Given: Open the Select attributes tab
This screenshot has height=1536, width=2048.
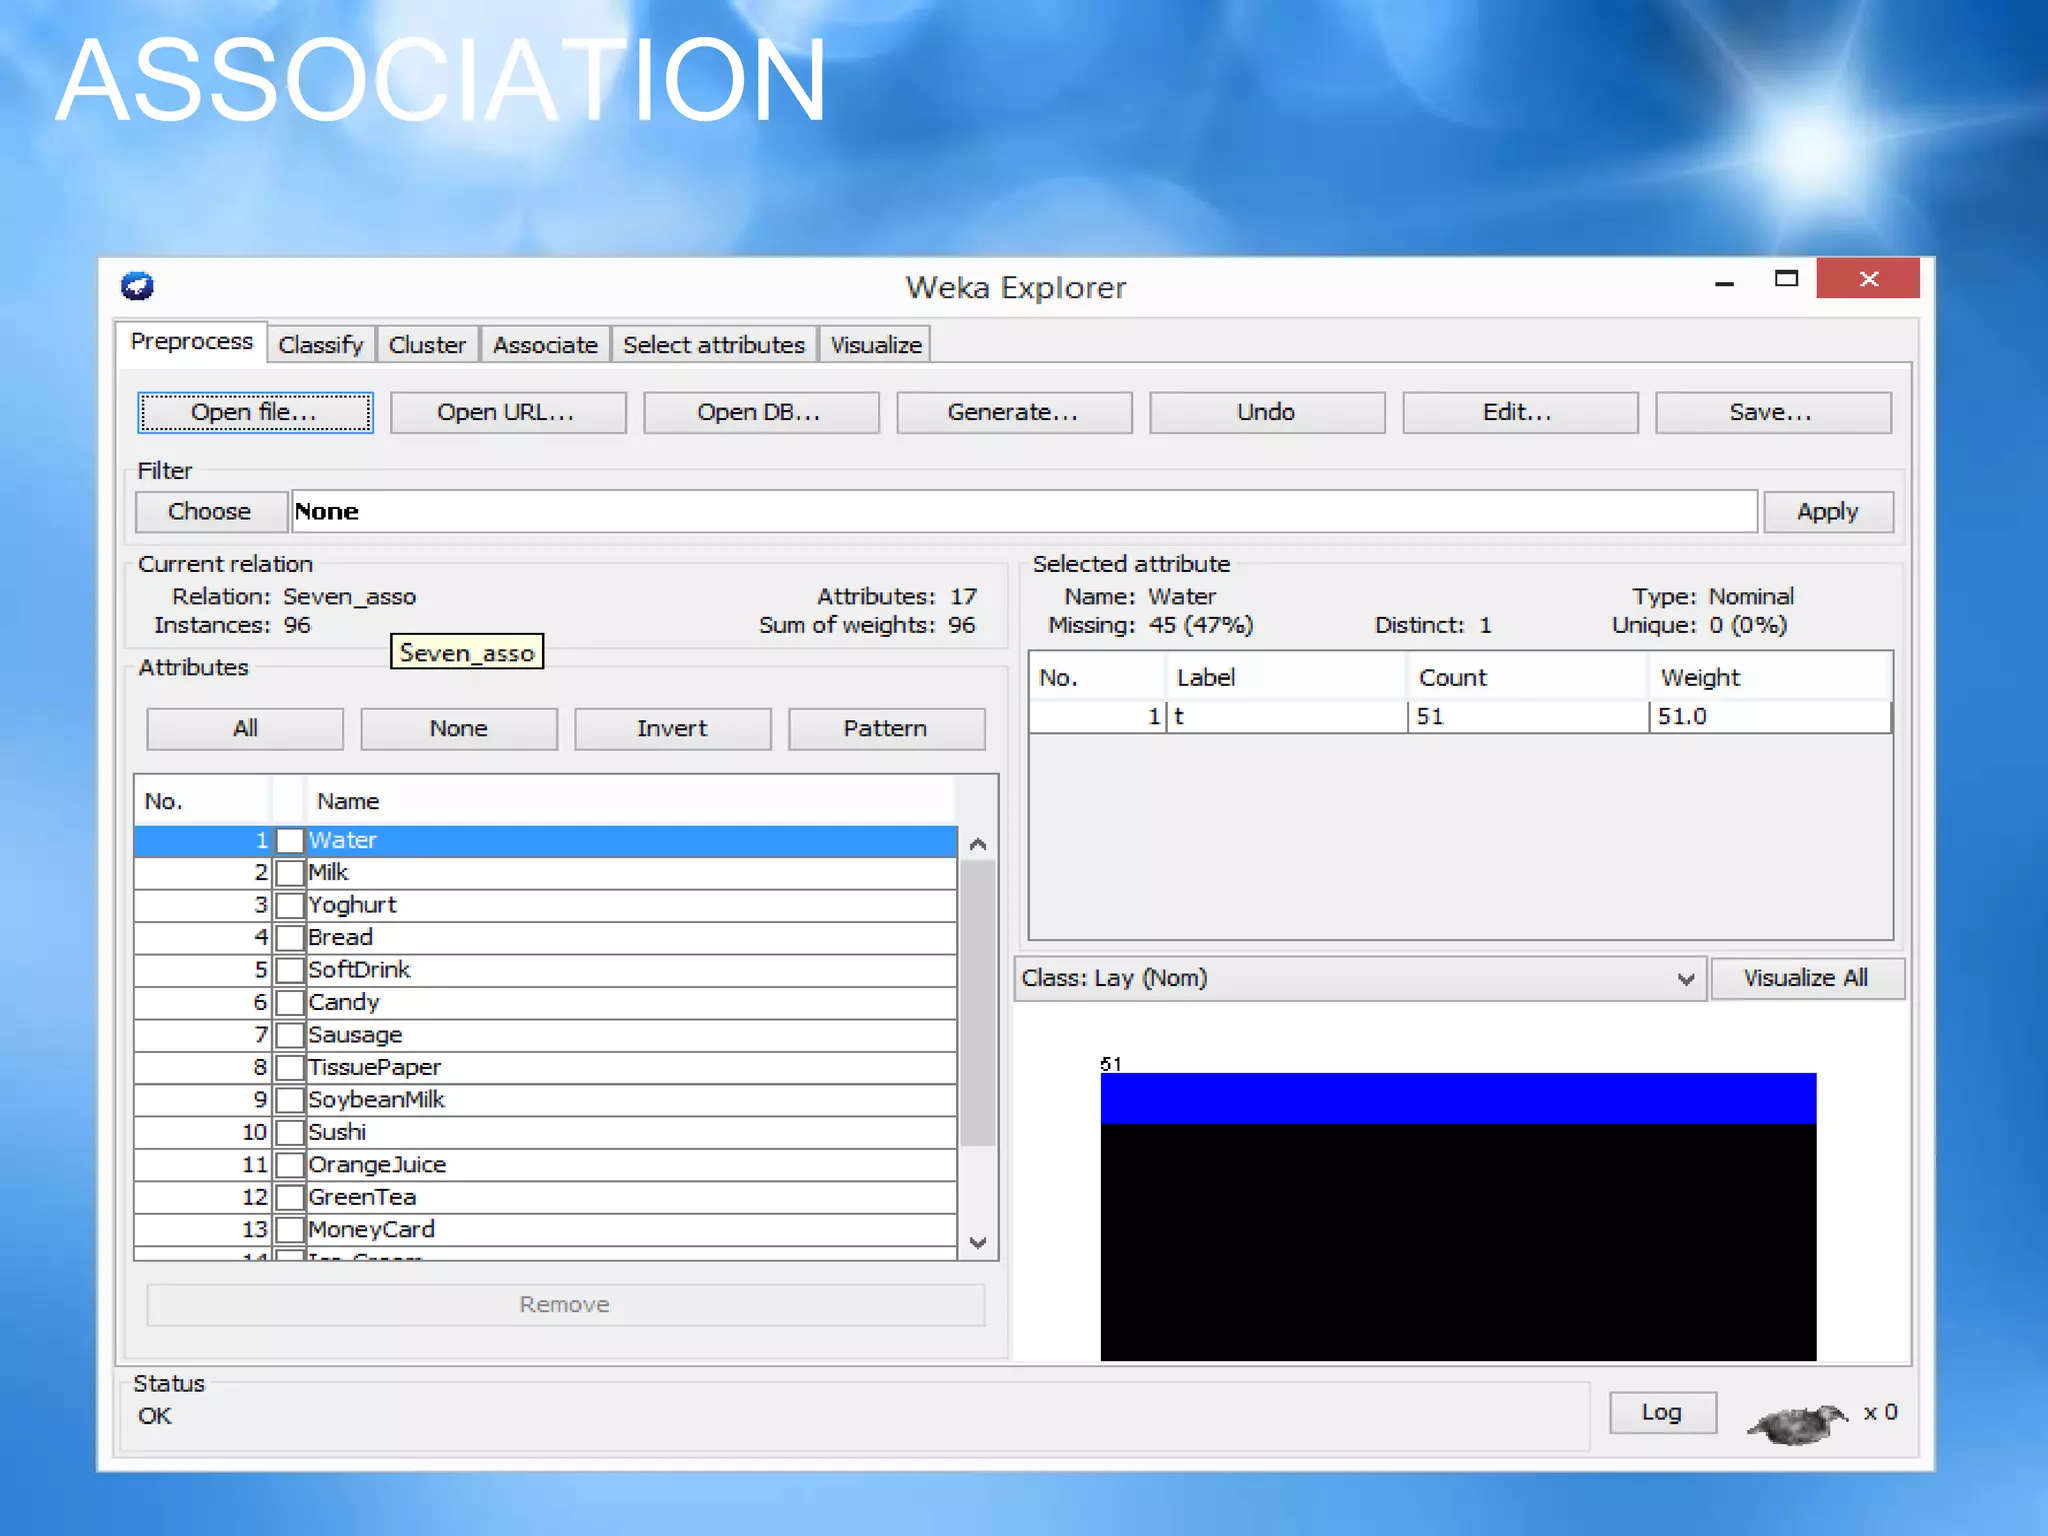Looking at the screenshot, I should click(x=713, y=345).
